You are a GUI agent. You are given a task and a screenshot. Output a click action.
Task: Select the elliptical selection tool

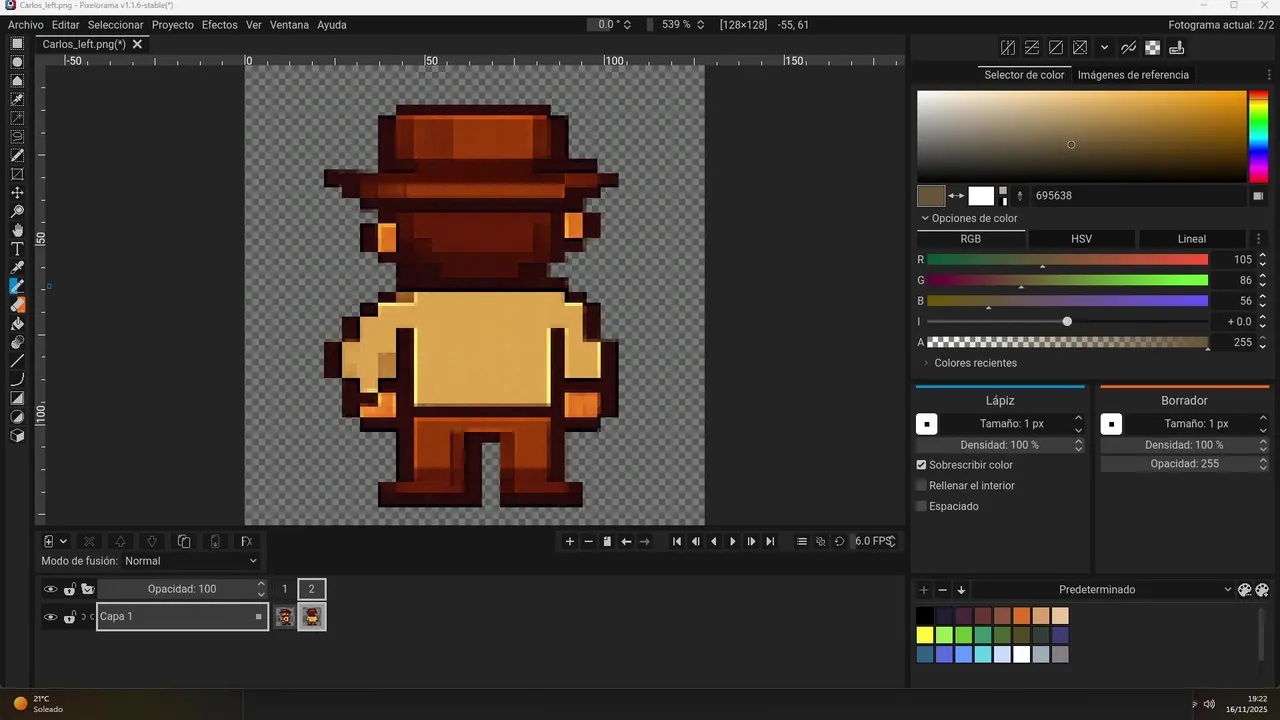click(17, 62)
